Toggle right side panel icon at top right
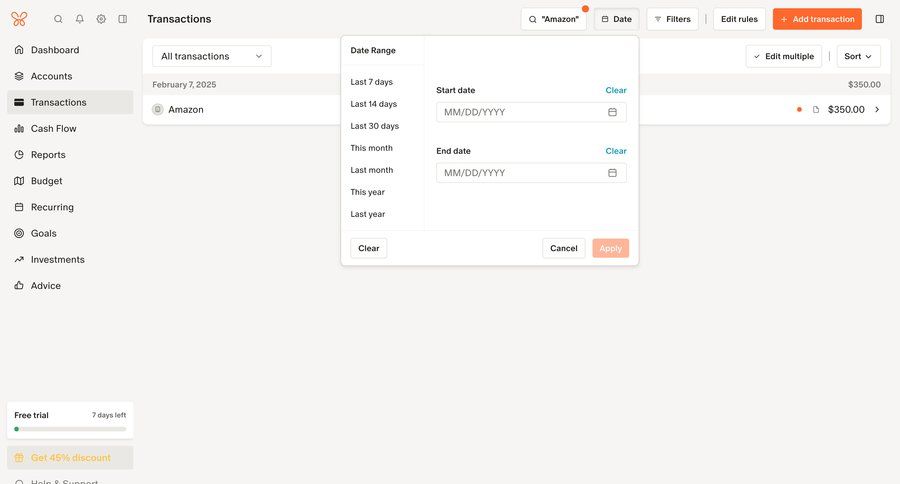Viewport: 900px width, 484px height. click(x=879, y=19)
